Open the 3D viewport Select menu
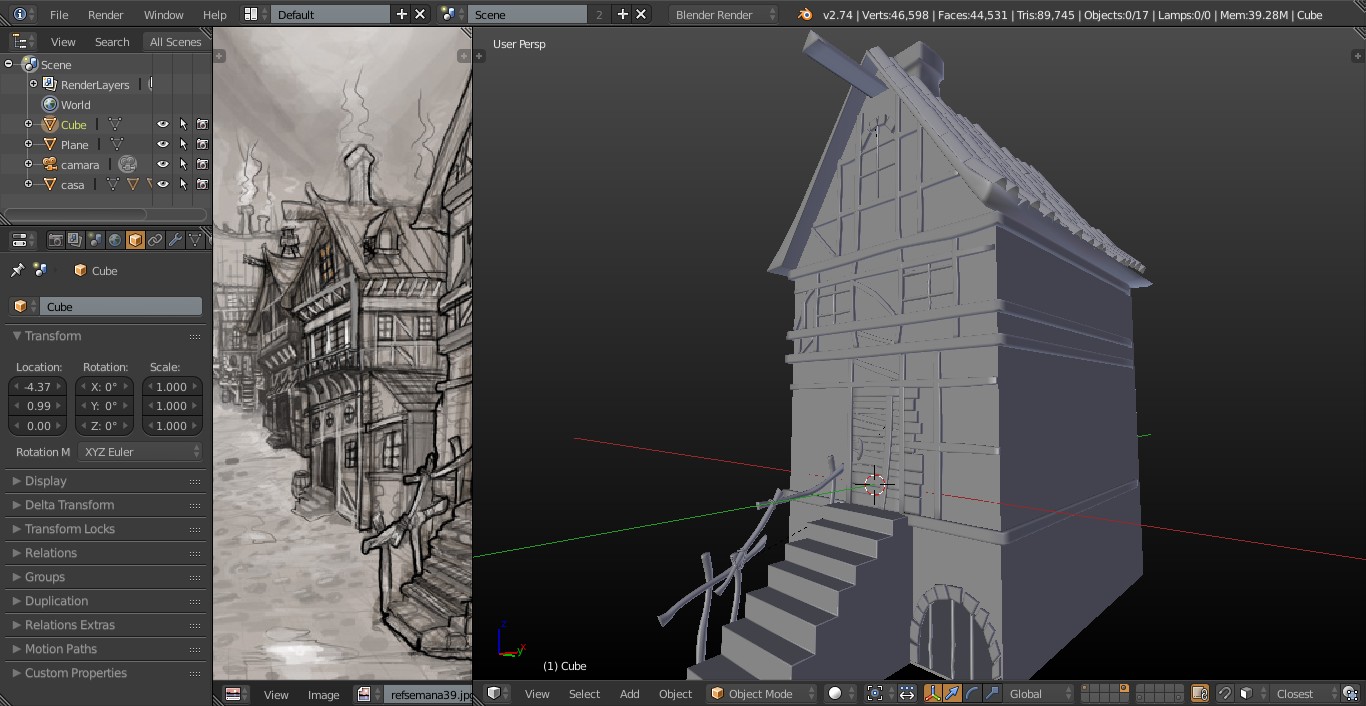Viewport: 1366px width, 706px height. tap(584, 693)
